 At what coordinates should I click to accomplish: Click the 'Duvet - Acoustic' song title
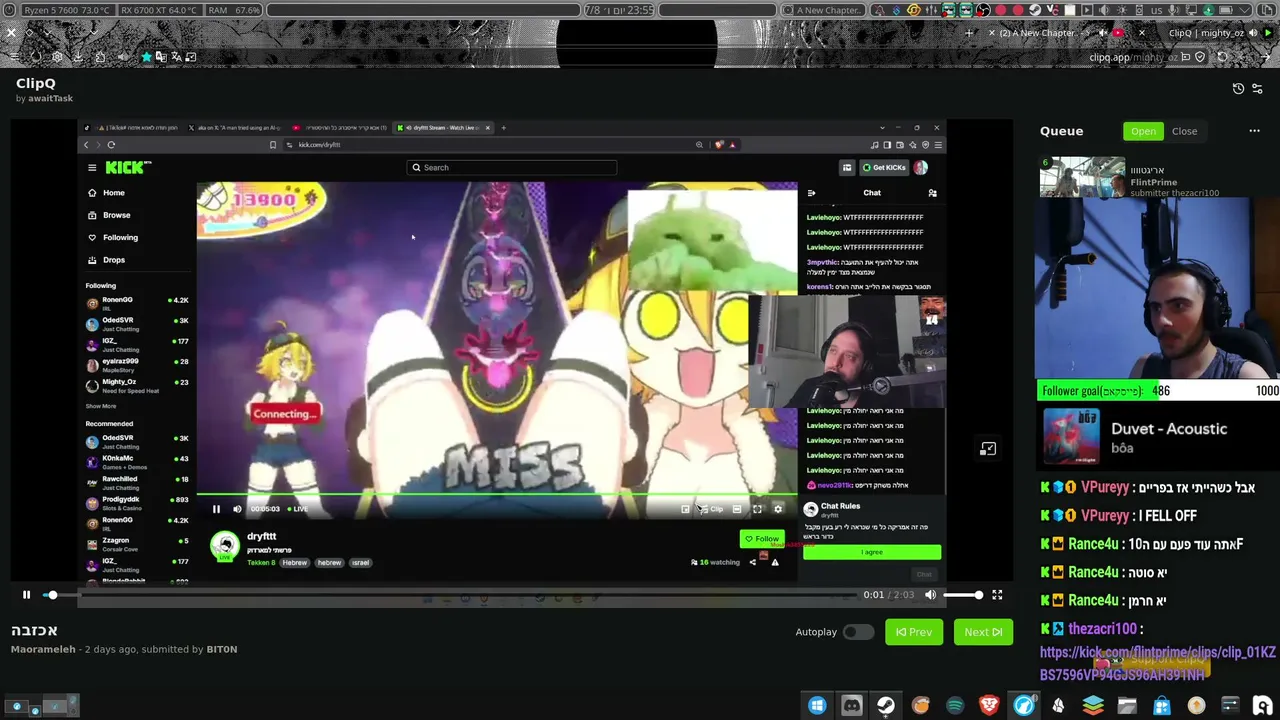coord(1169,429)
